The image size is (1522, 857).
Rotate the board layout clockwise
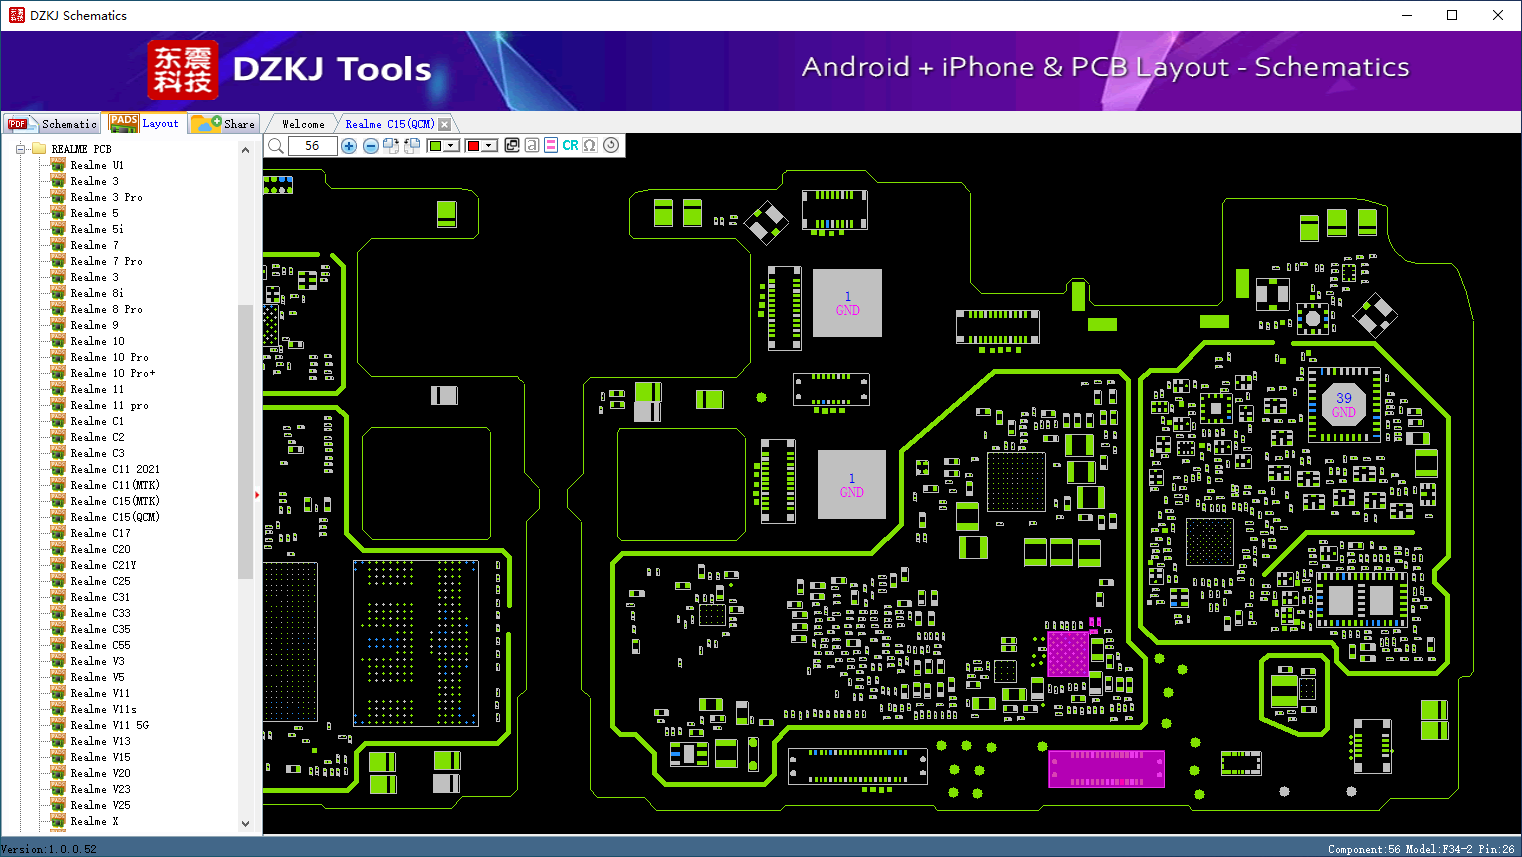tap(391, 146)
